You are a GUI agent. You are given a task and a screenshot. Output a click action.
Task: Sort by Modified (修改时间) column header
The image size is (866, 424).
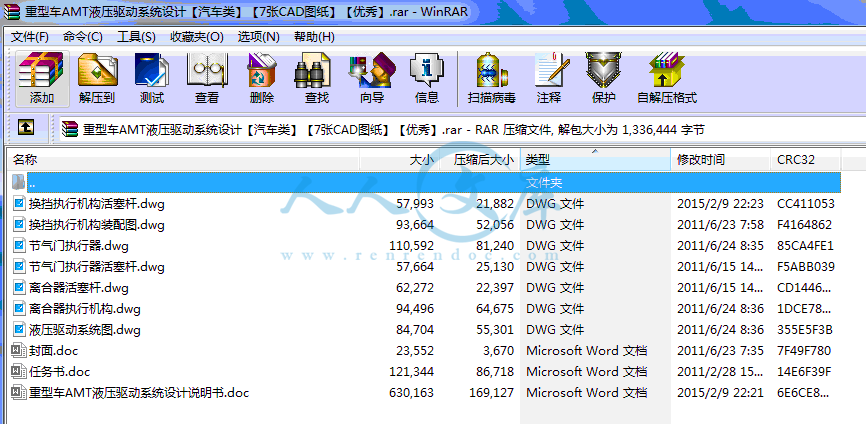721,160
